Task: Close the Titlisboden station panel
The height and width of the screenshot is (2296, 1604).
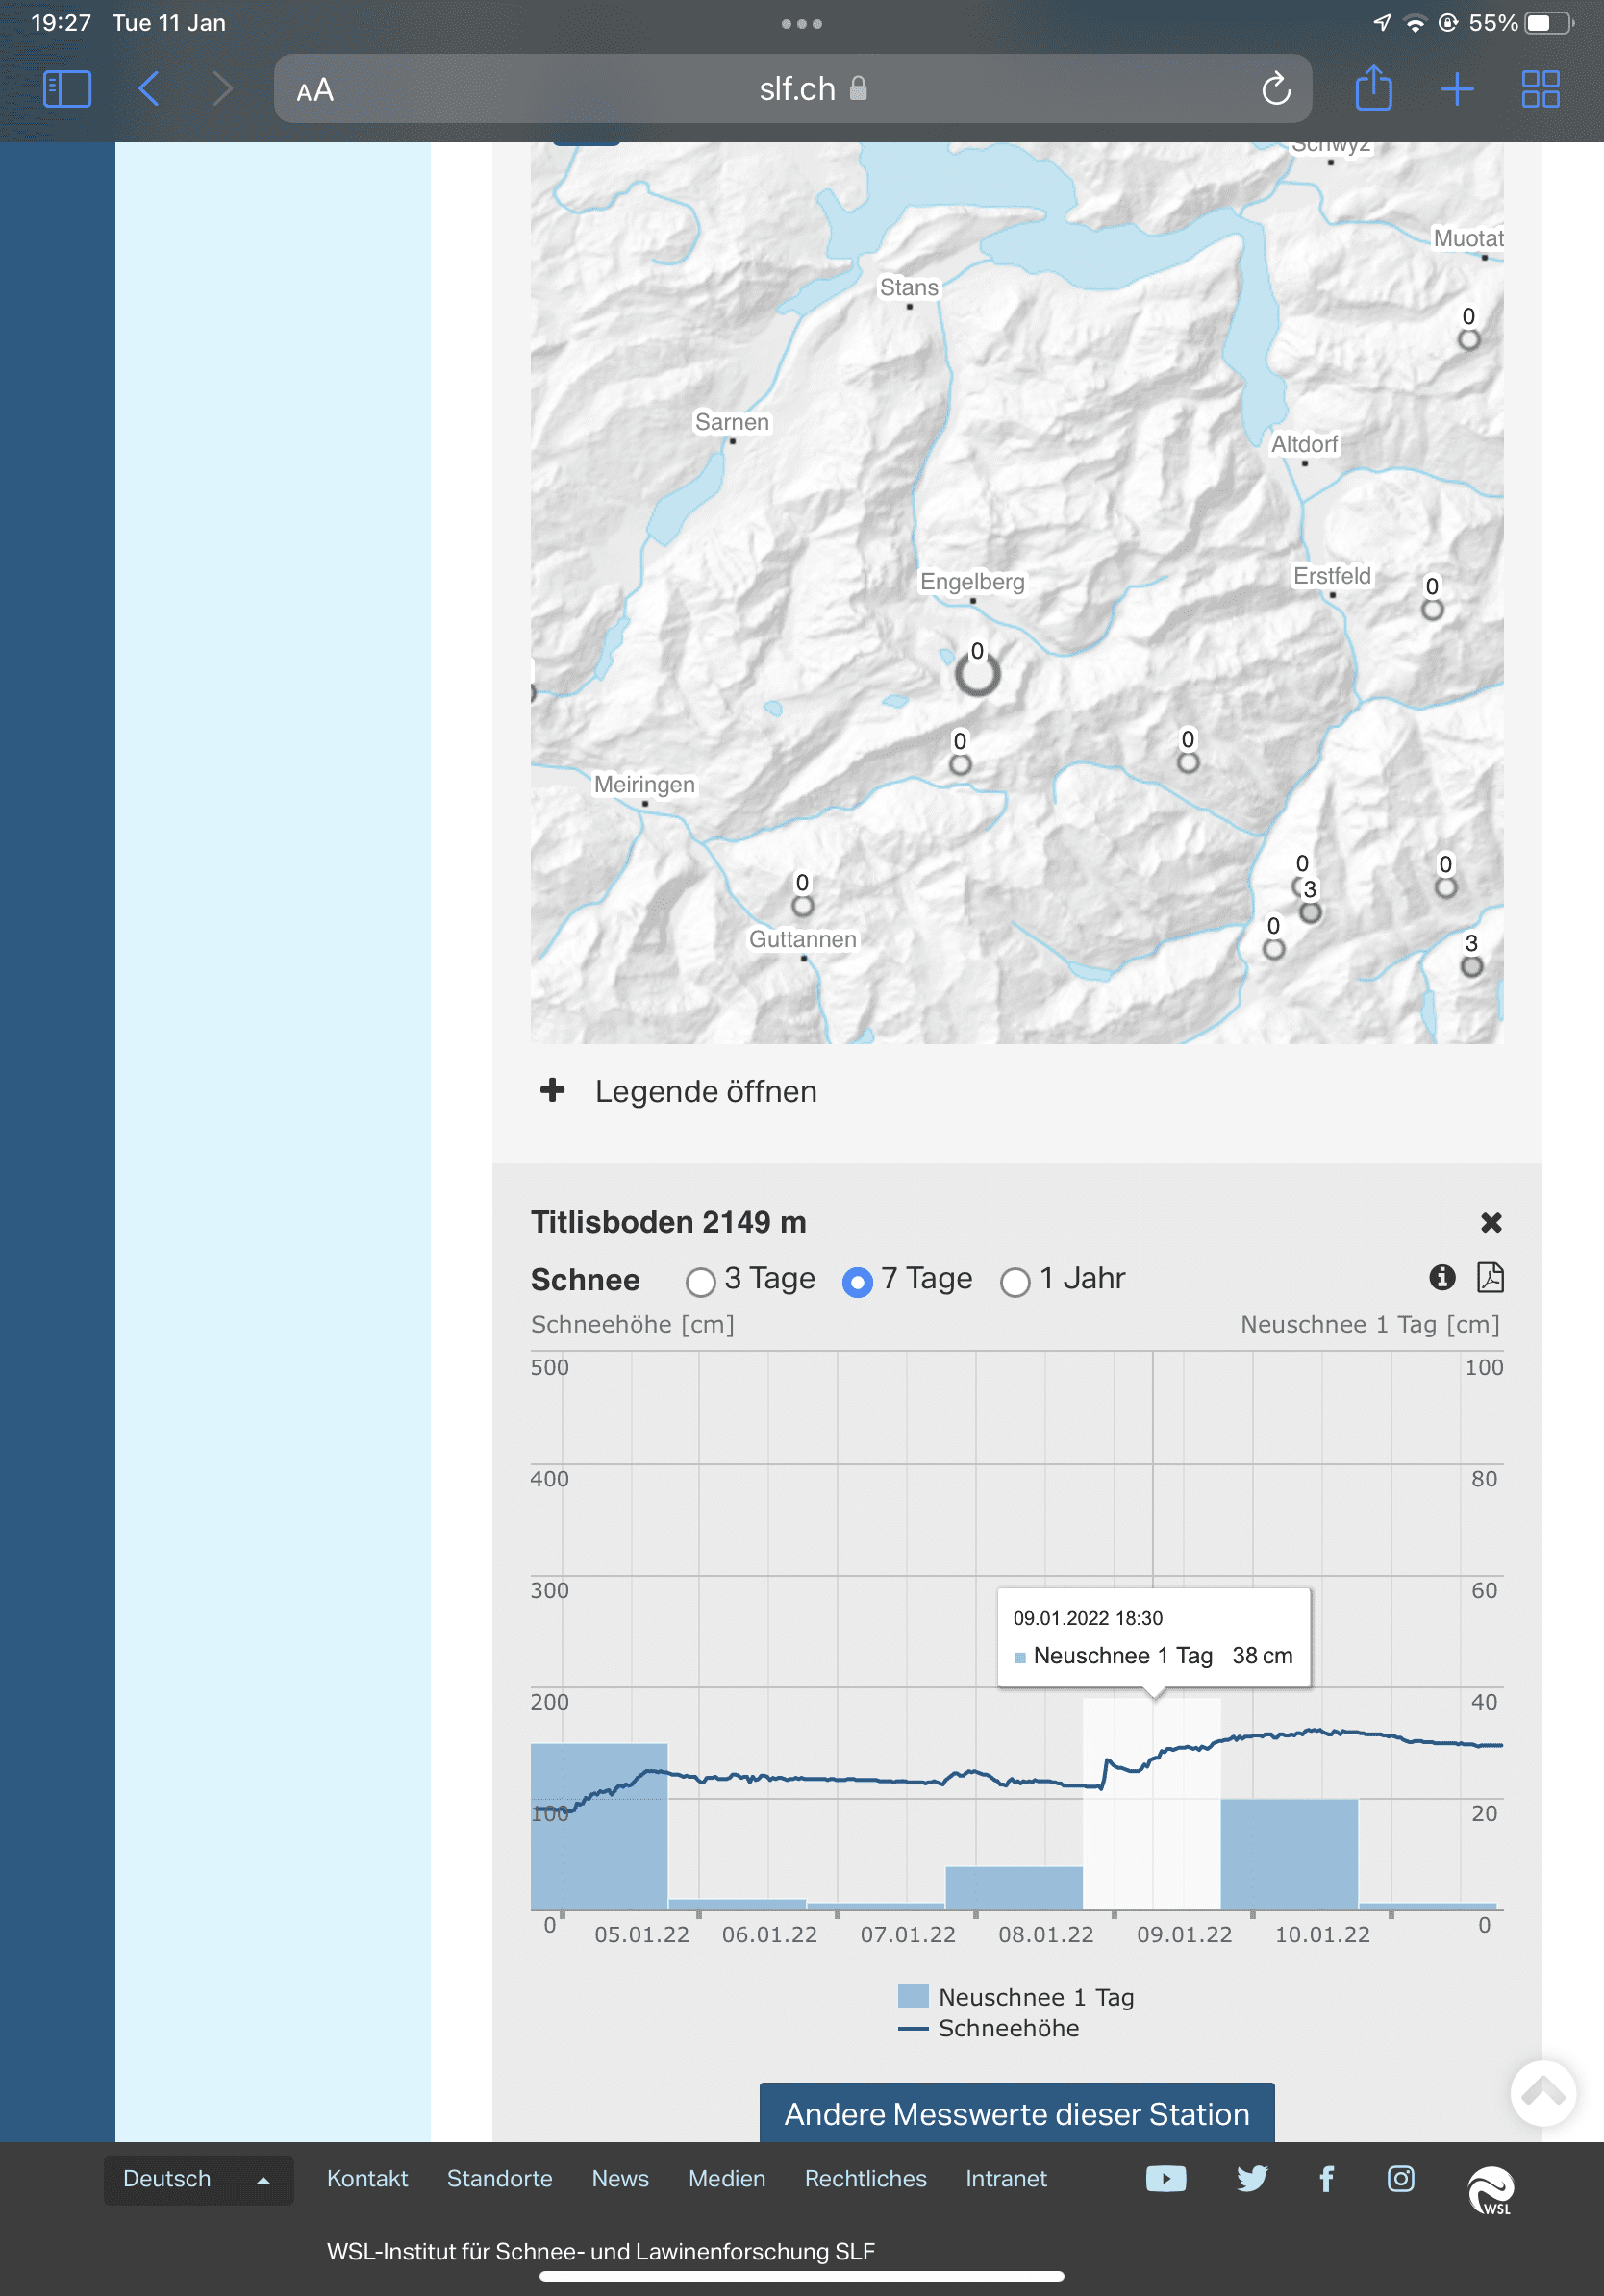Action: coord(1490,1222)
